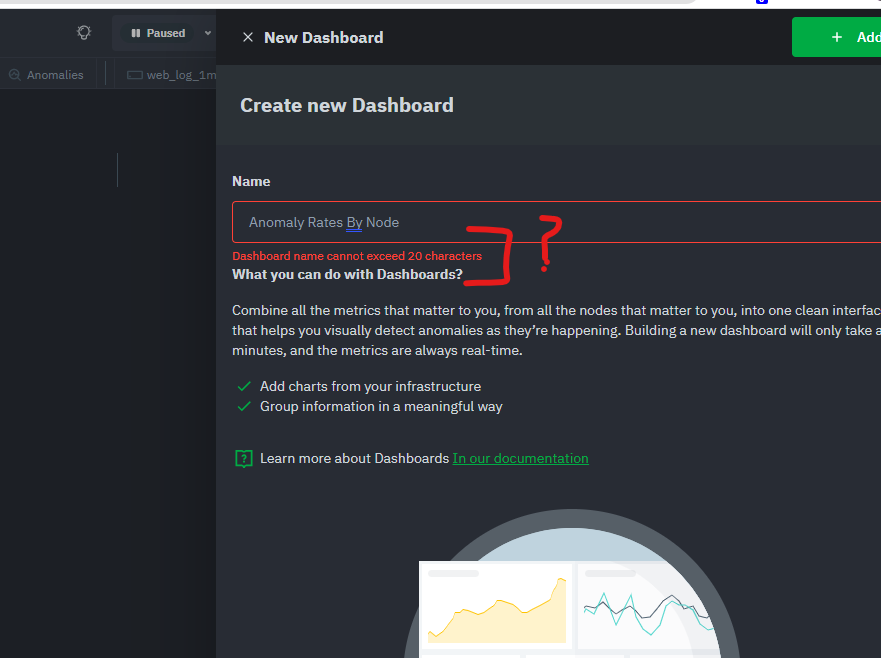Click the dashboard icon beside web_log_1m
Viewport: 881px width, 658px height.
point(133,73)
